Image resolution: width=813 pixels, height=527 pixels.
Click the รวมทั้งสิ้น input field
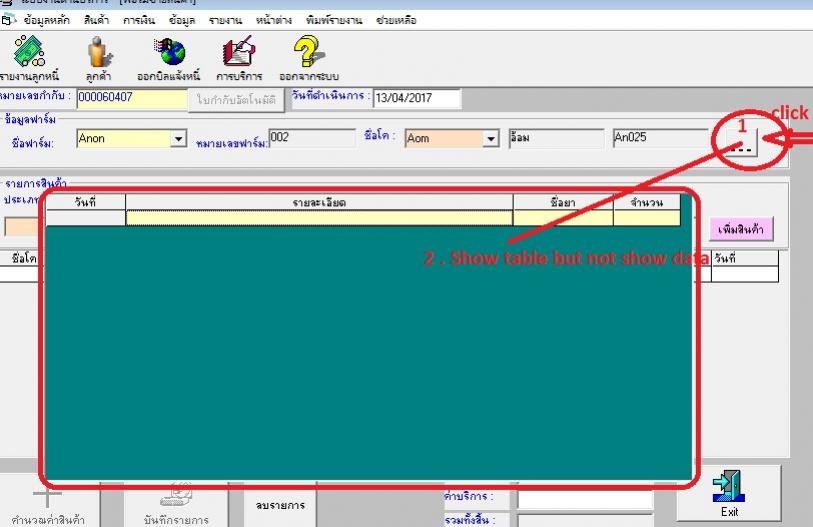(x=585, y=521)
